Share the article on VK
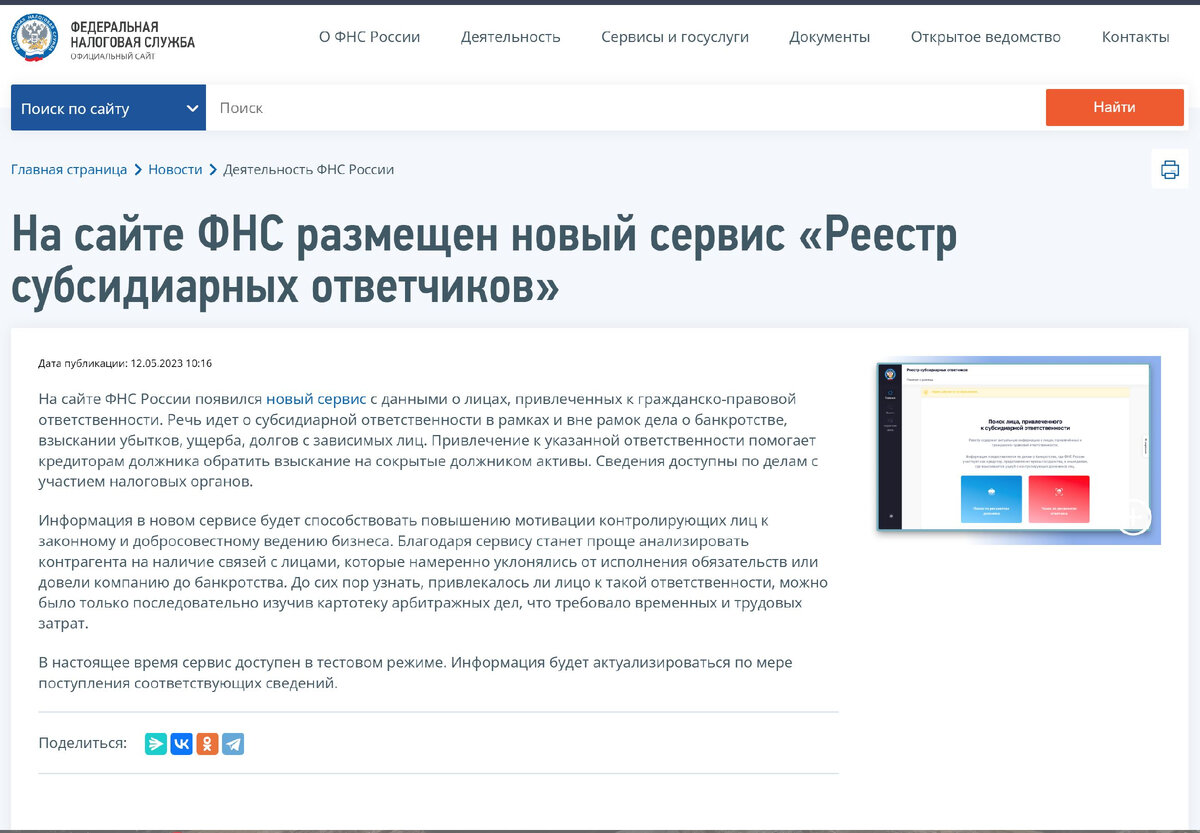The width and height of the screenshot is (1200, 833). [181, 744]
